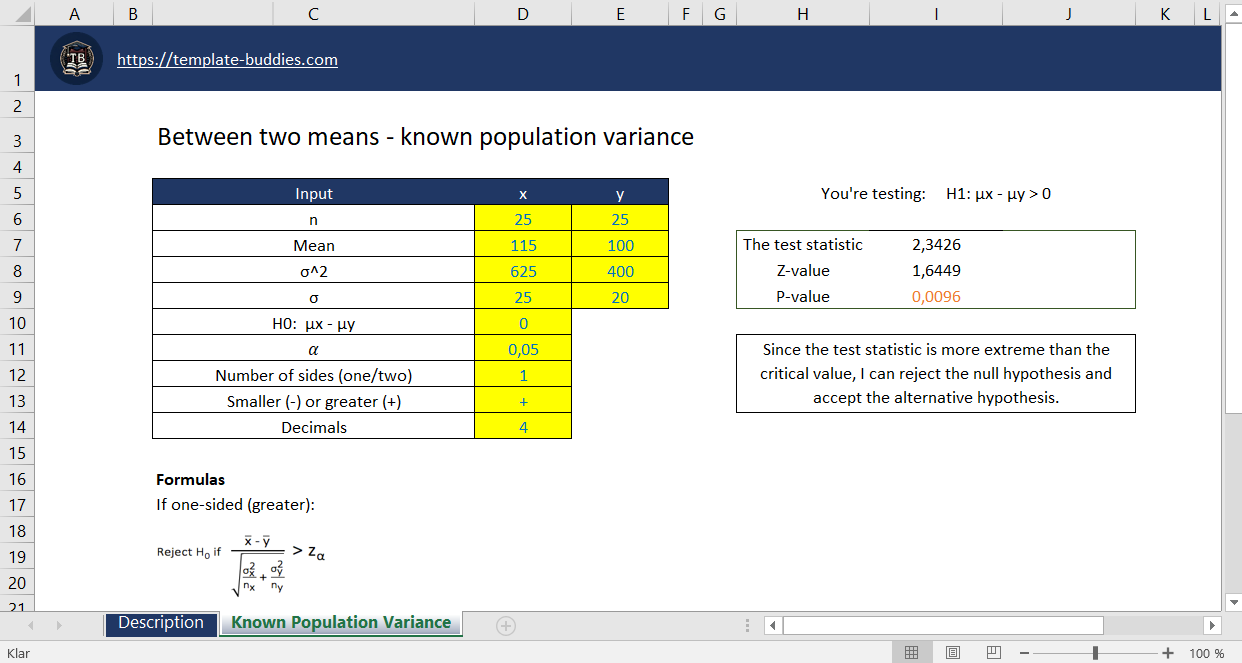Open Page Layout view from status bar

coord(952,651)
